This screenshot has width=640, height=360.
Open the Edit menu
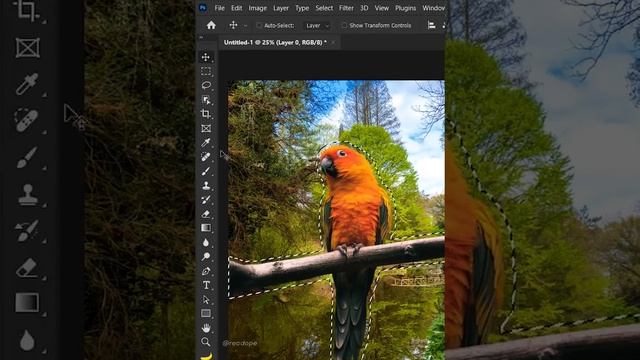[x=236, y=8]
